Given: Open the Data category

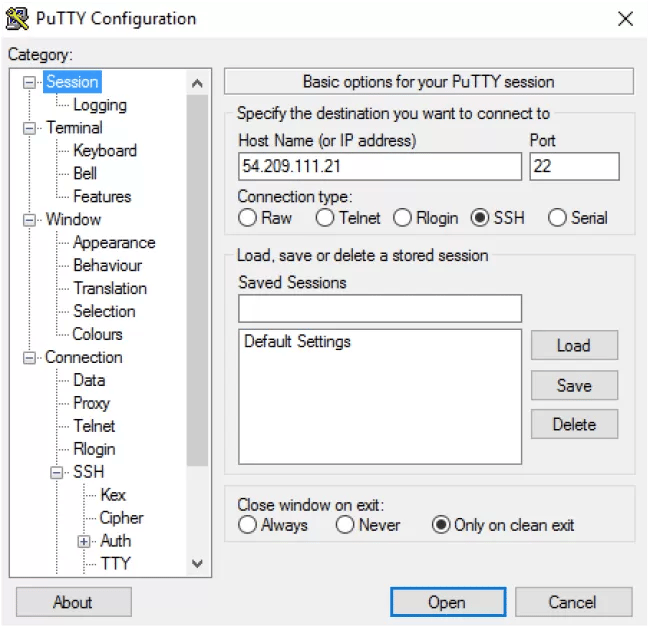Looking at the screenshot, I should tap(89, 380).
